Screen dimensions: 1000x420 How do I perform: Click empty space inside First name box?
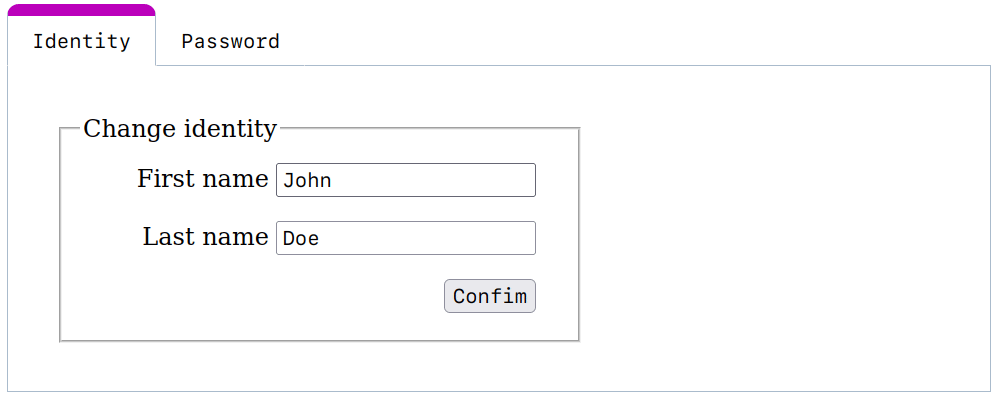434,180
